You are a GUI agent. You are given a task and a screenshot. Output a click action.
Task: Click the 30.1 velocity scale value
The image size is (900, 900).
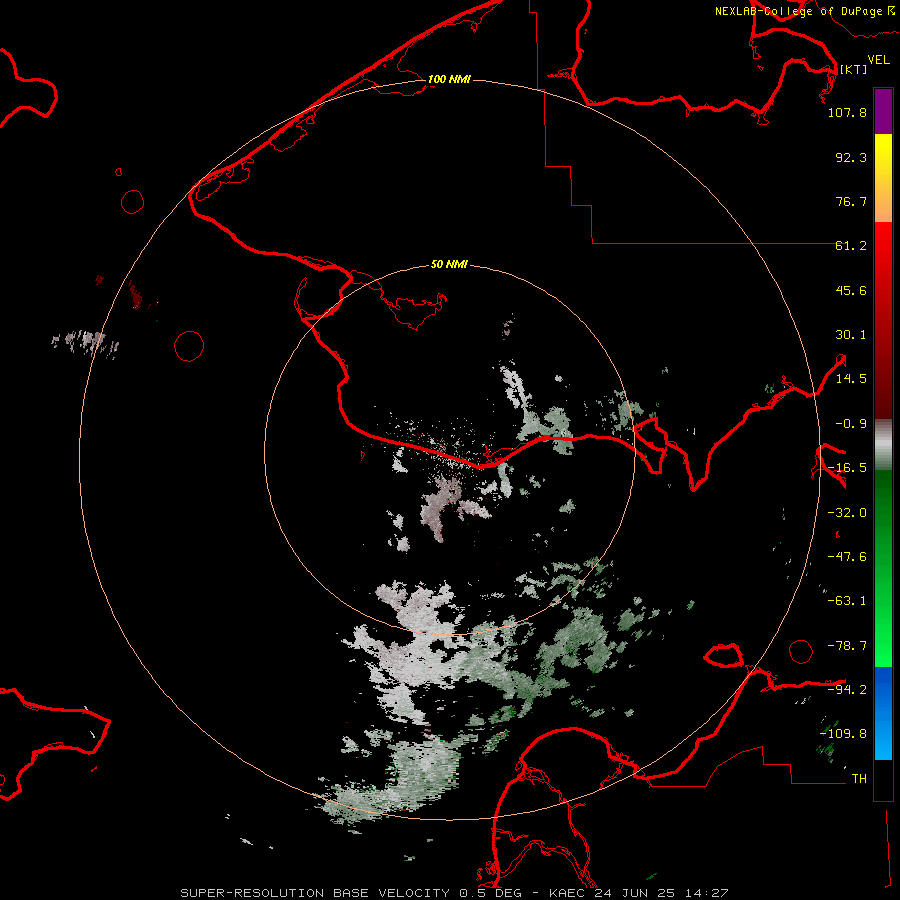coord(851,335)
